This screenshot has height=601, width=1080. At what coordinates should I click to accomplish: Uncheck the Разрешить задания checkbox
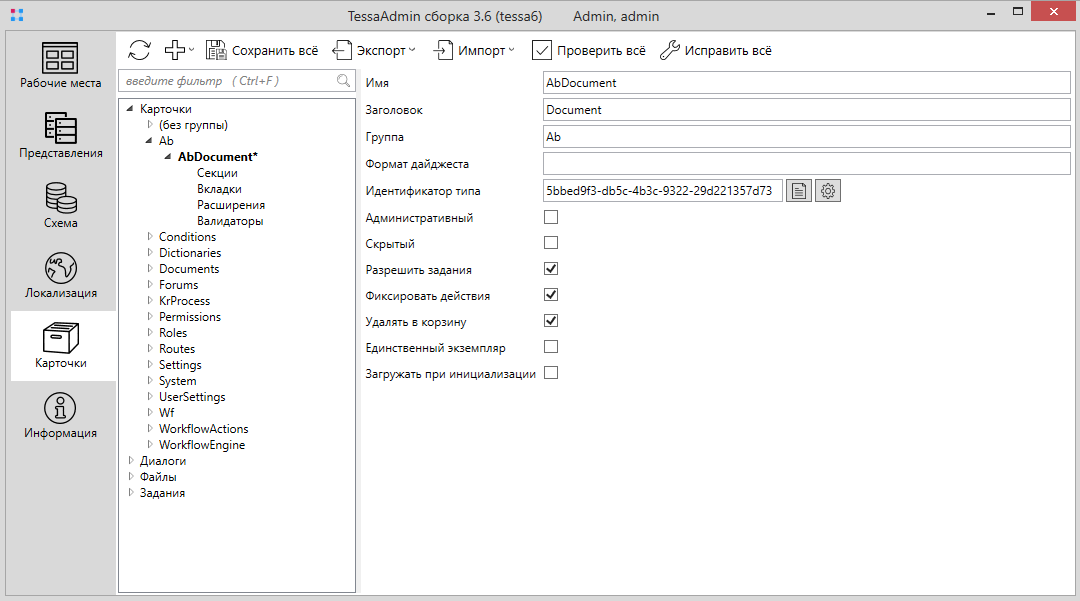(551, 269)
